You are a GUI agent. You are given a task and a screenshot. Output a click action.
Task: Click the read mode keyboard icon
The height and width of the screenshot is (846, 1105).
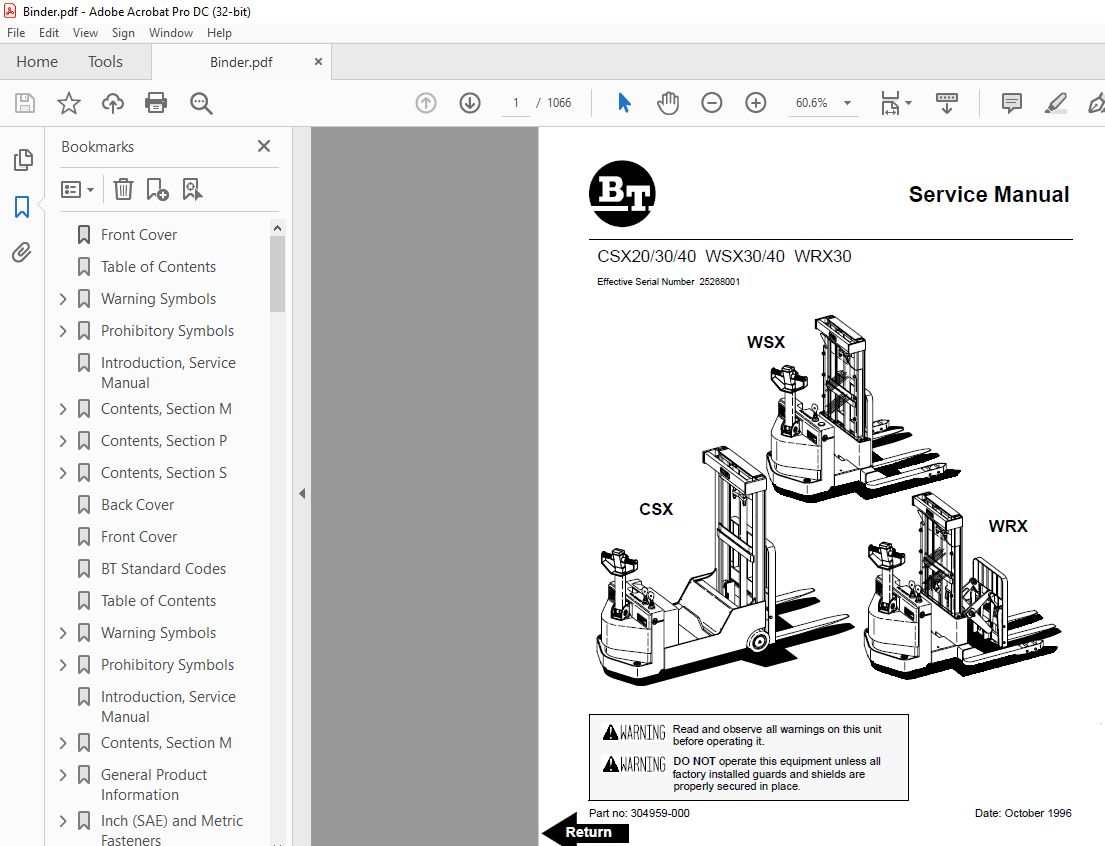click(x=946, y=103)
